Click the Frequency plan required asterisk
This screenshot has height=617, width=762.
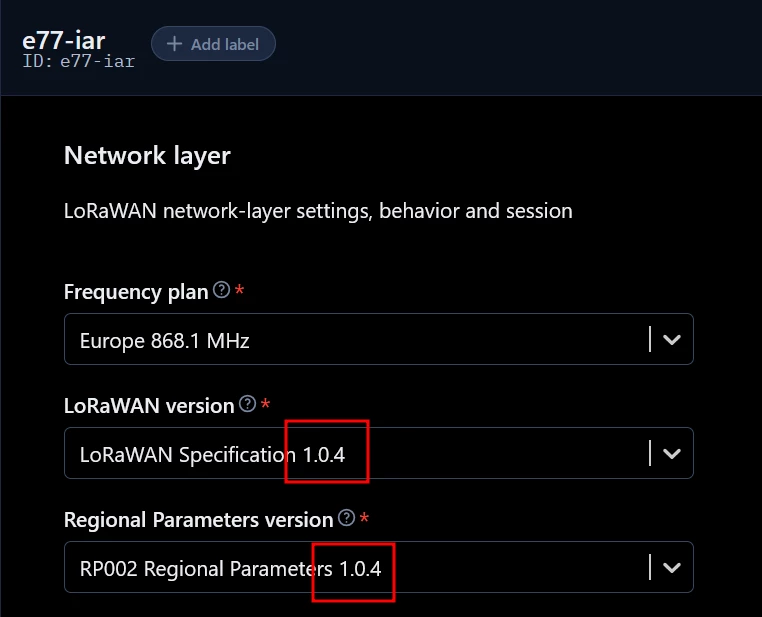[240, 290]
